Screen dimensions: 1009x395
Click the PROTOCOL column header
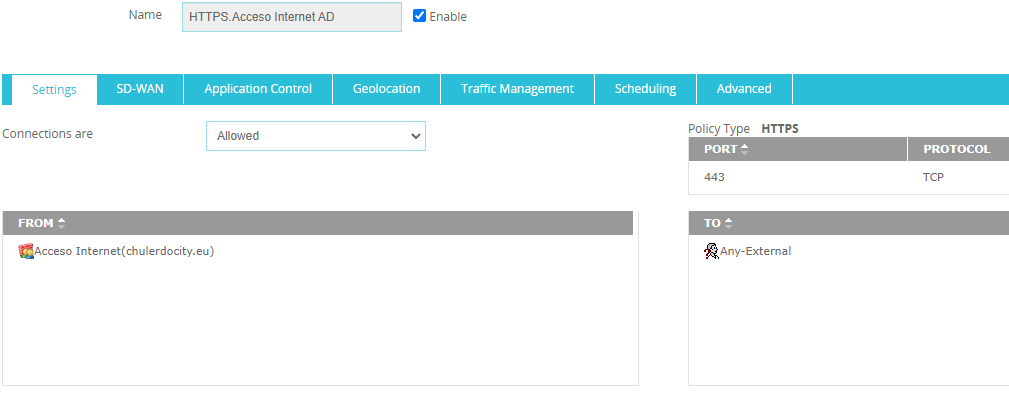(x=958, y=149)
